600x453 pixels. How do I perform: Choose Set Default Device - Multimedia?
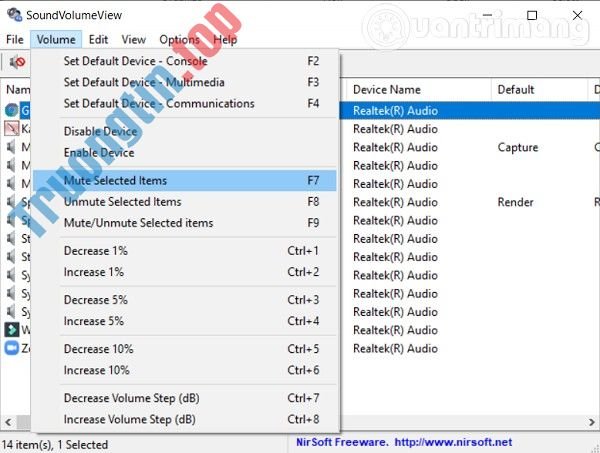tap(185, 82)
